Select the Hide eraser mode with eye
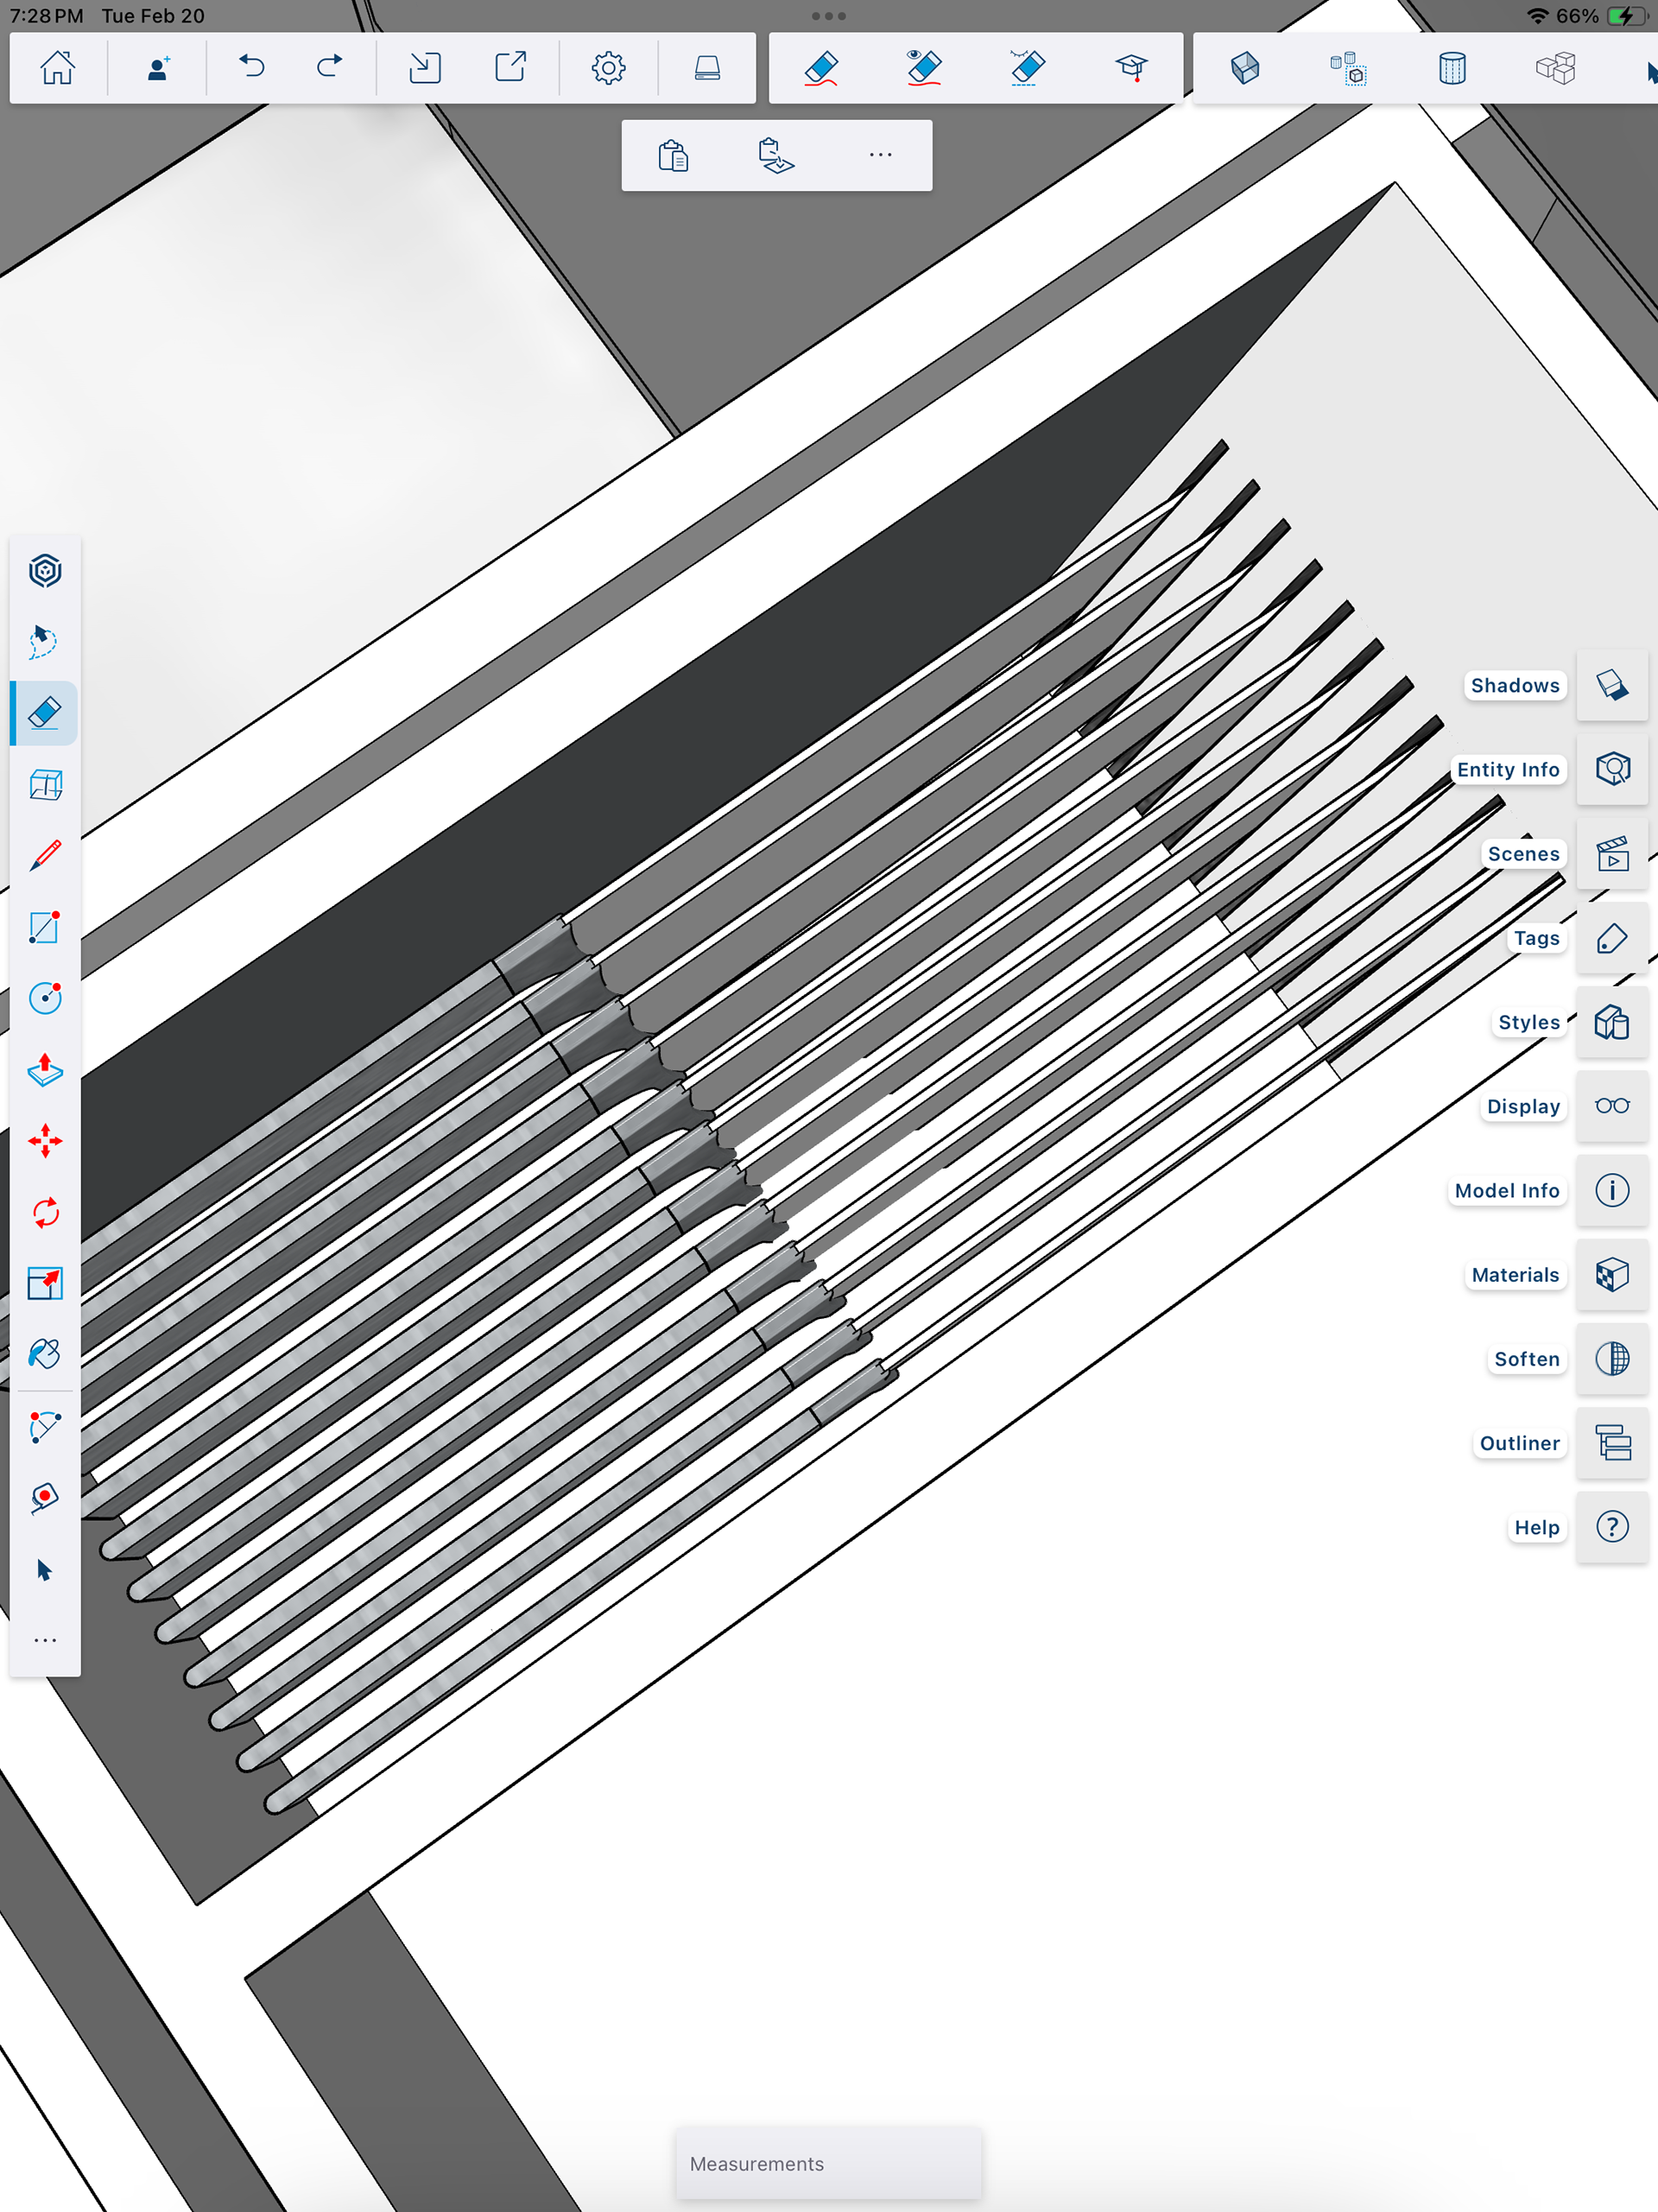The height and width of the screenshot is (2212, 1658). [924, 68]
